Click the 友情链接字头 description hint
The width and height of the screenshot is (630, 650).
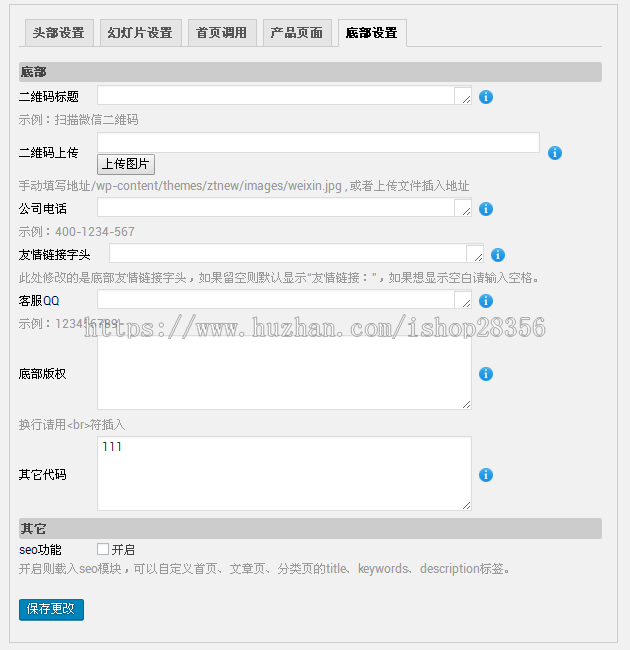pos(279,278)
